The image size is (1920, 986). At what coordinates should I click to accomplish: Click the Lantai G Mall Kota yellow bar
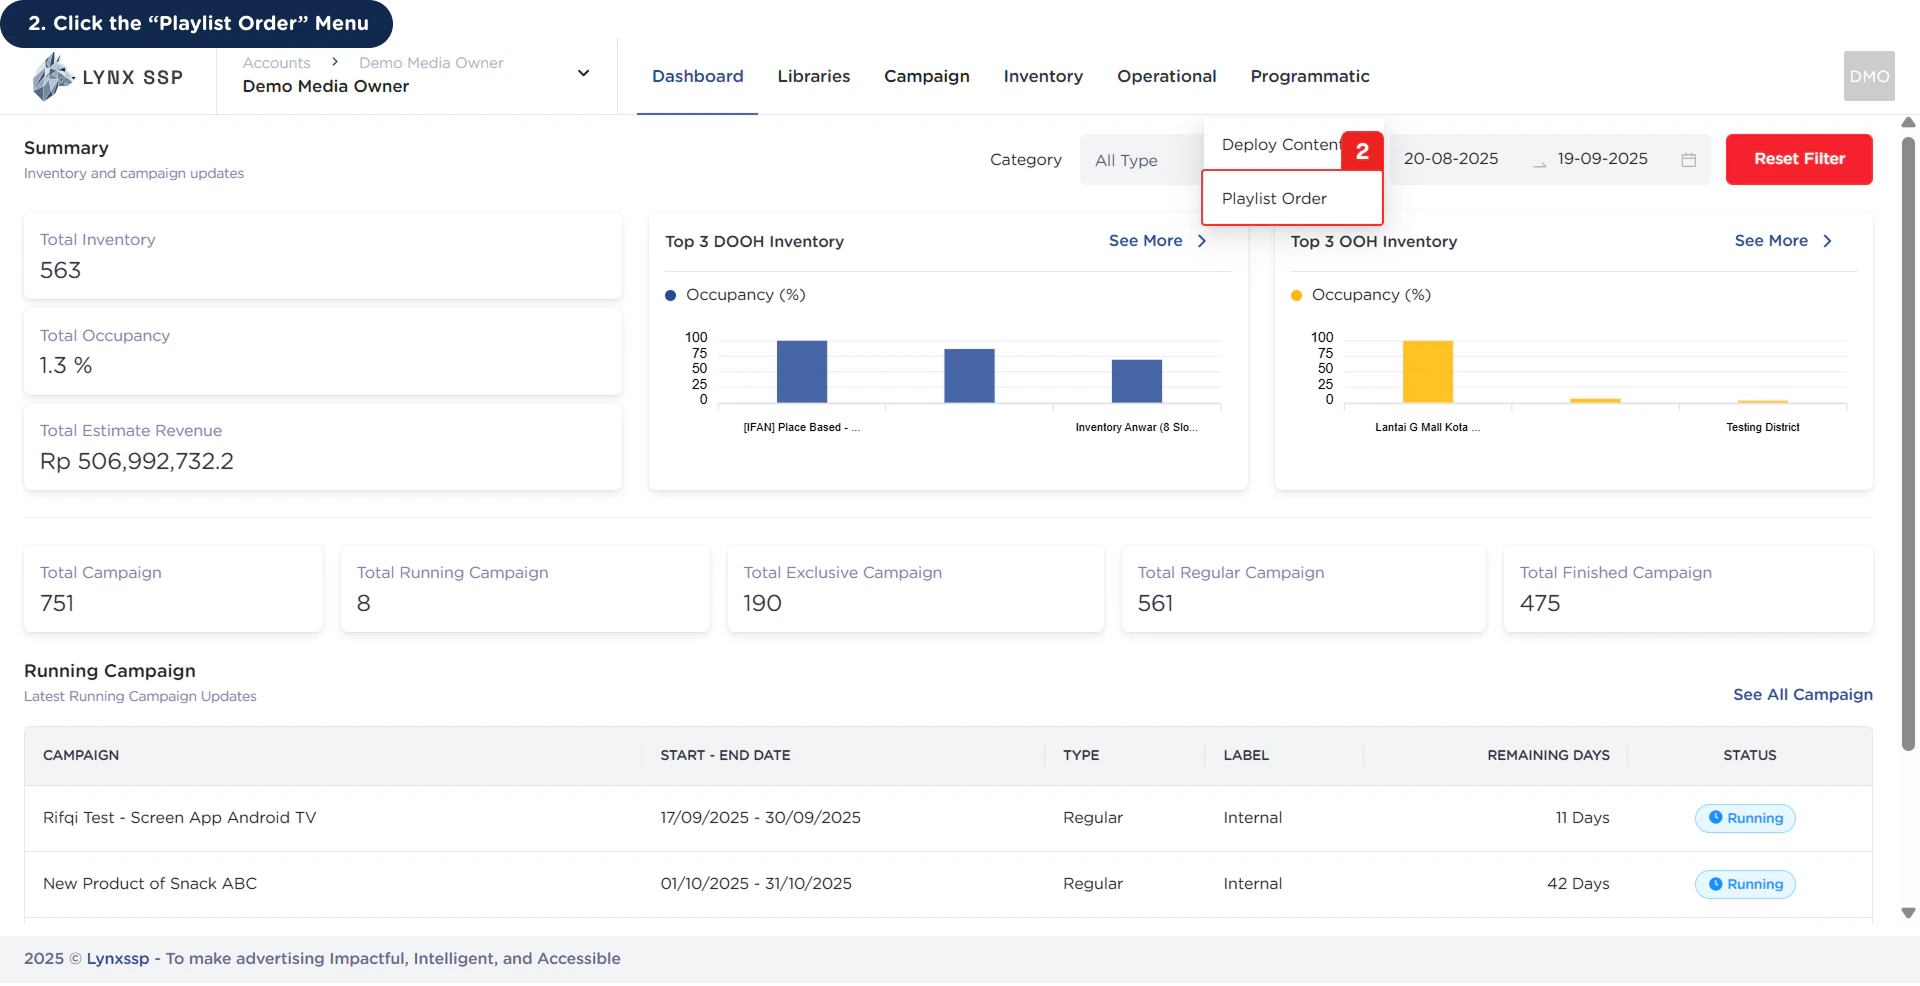point(1428,372)
